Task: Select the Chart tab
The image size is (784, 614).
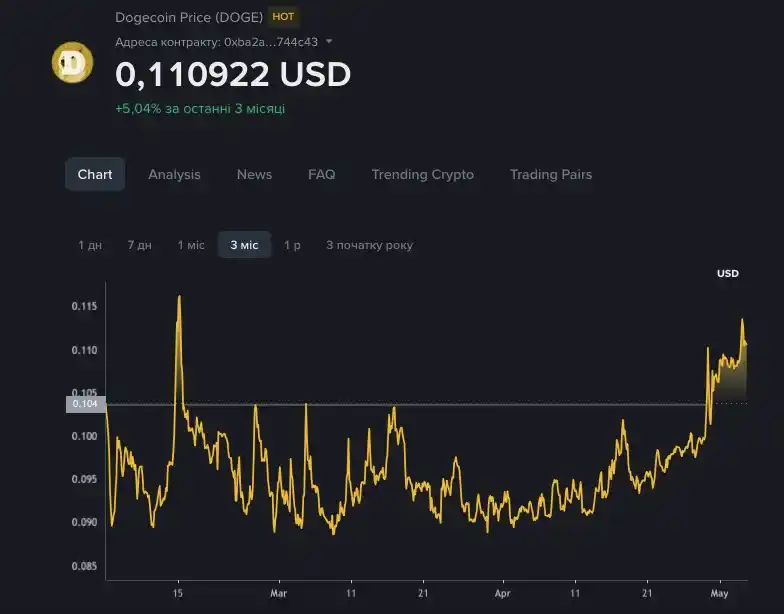Action: [x=95, y=174]
